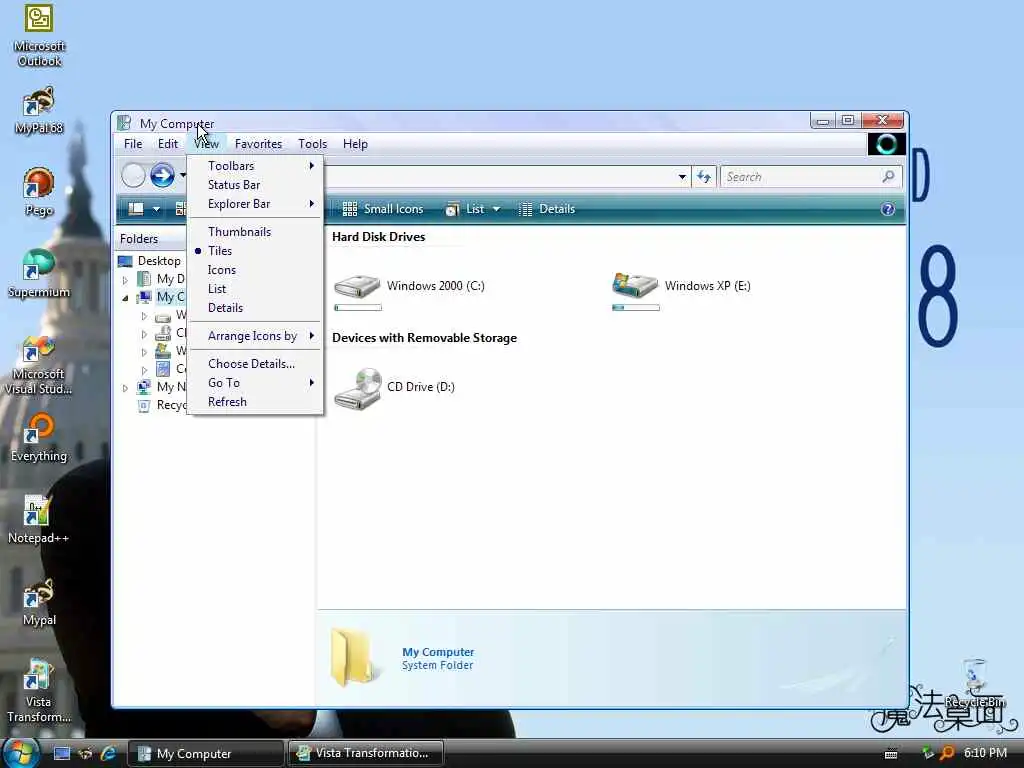Select the Mypal desktop shortcut
1024x768 pixels.
39,602
